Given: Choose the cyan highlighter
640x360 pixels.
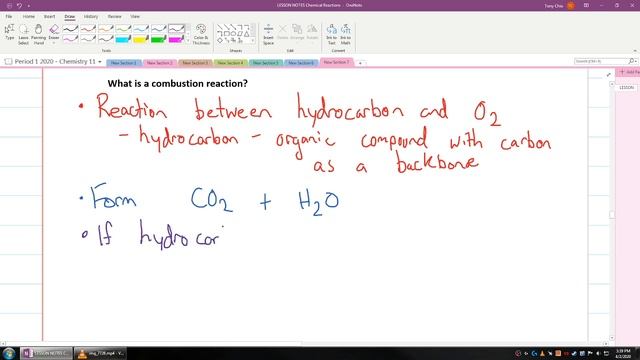Looking at the screenshot, I should [123, 39].
